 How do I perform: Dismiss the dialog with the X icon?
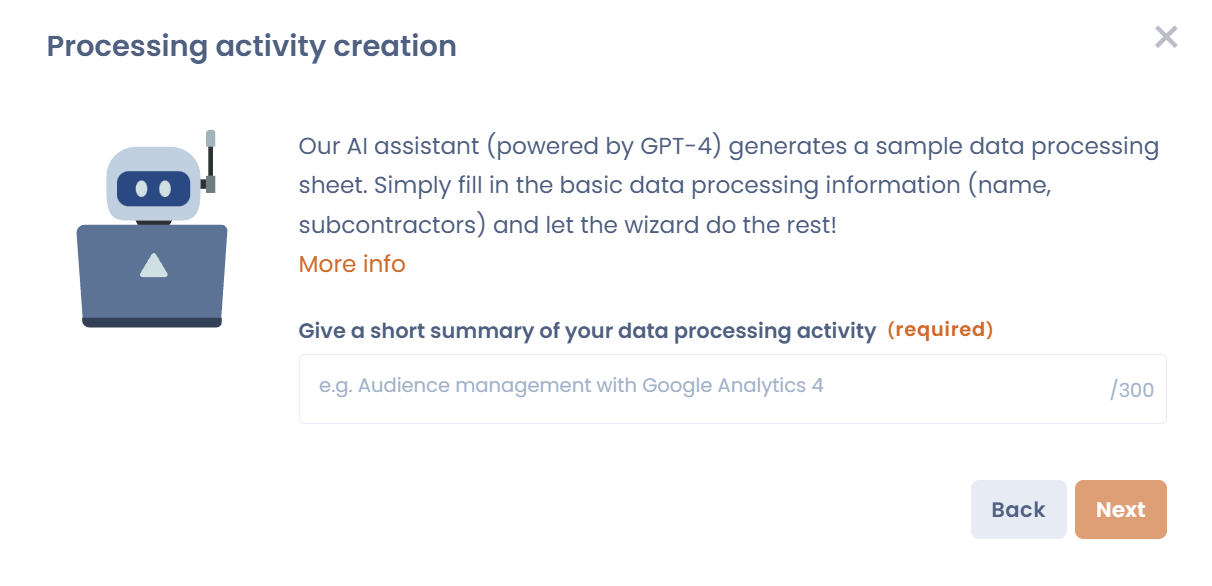(1166, 37)
